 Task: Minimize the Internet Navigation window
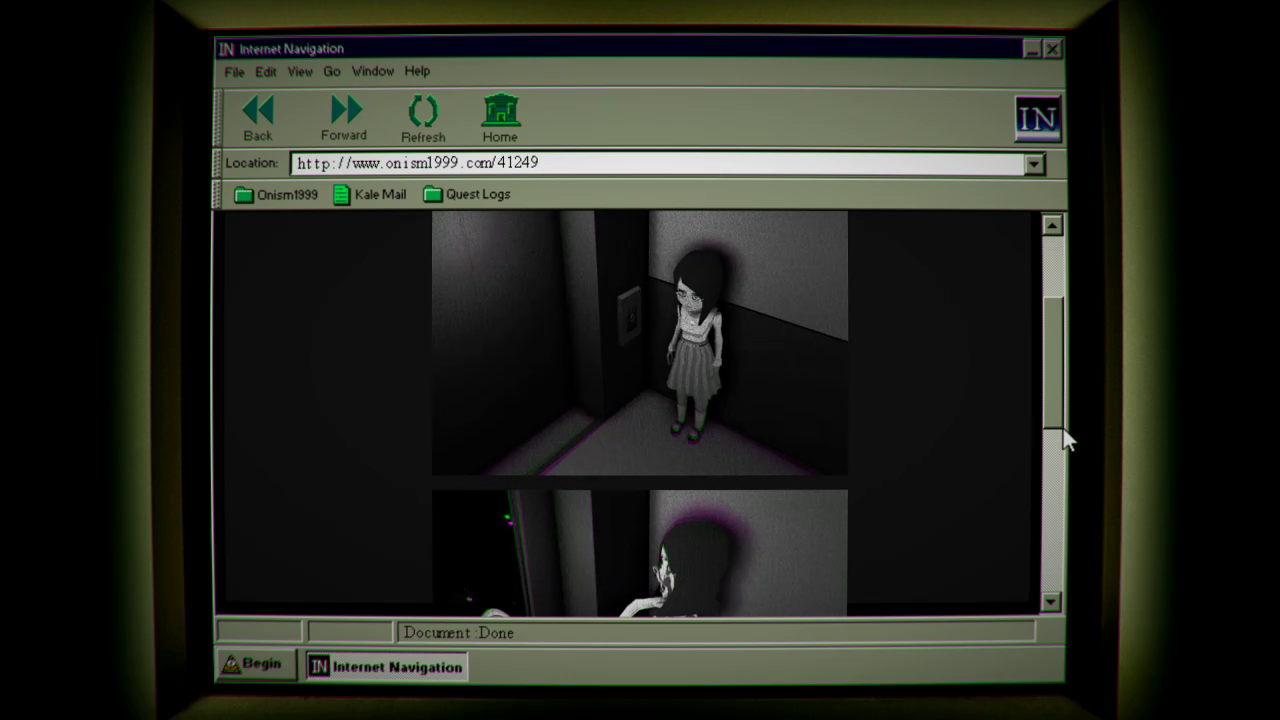click(x=1032, y=49)
